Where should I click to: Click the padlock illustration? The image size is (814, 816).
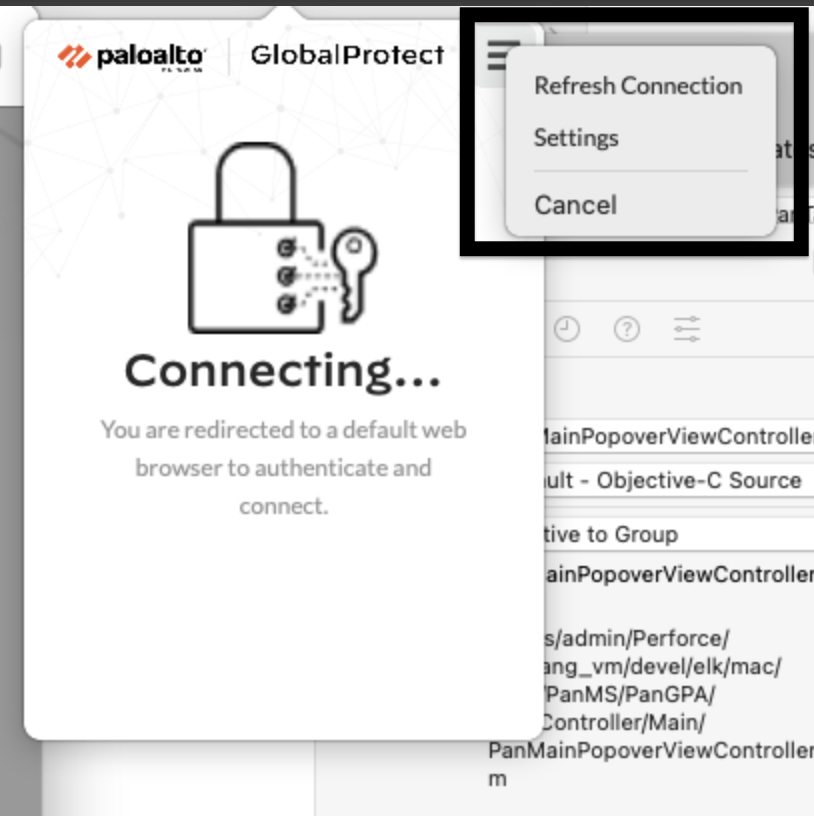pyautogui.click(x=256, y=238)
